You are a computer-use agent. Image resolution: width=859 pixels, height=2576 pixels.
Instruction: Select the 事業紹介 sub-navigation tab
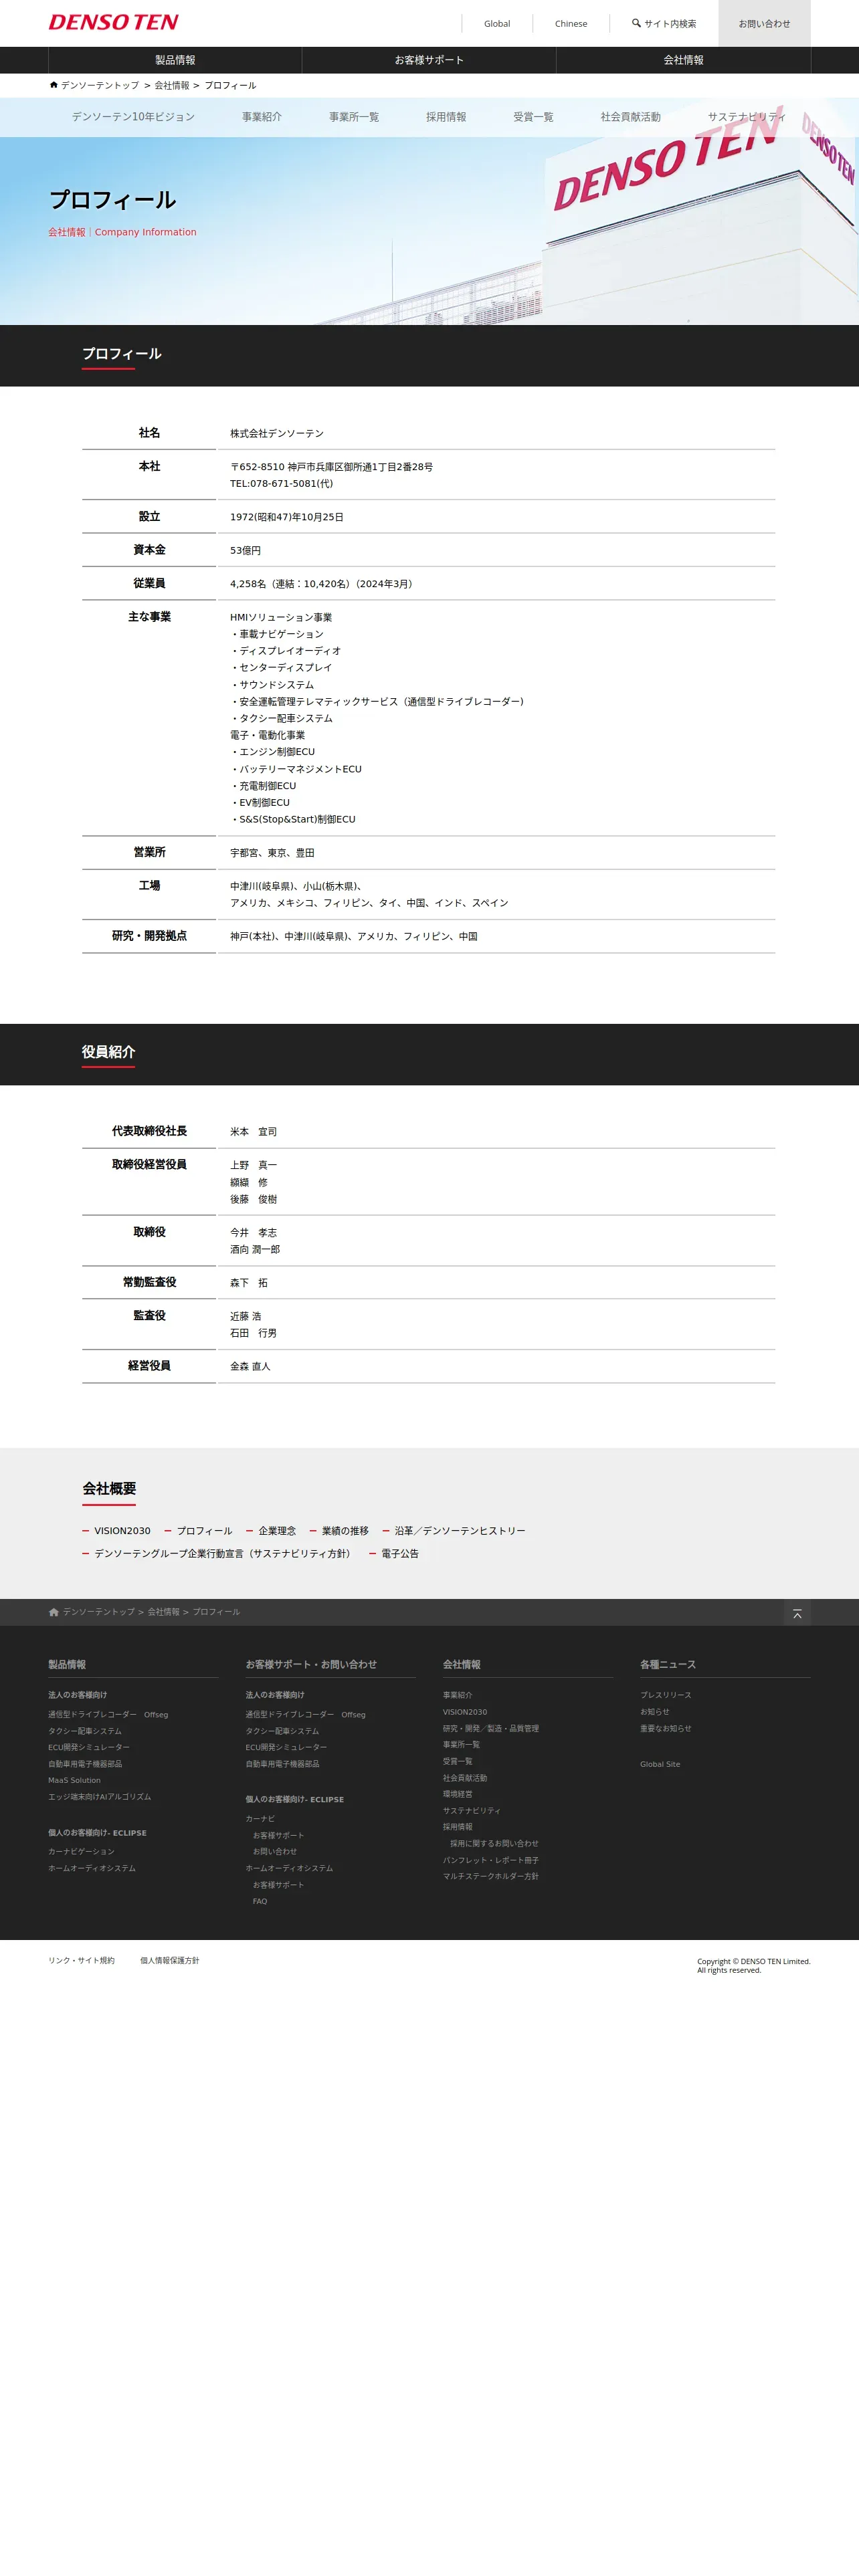click(261, 117)
